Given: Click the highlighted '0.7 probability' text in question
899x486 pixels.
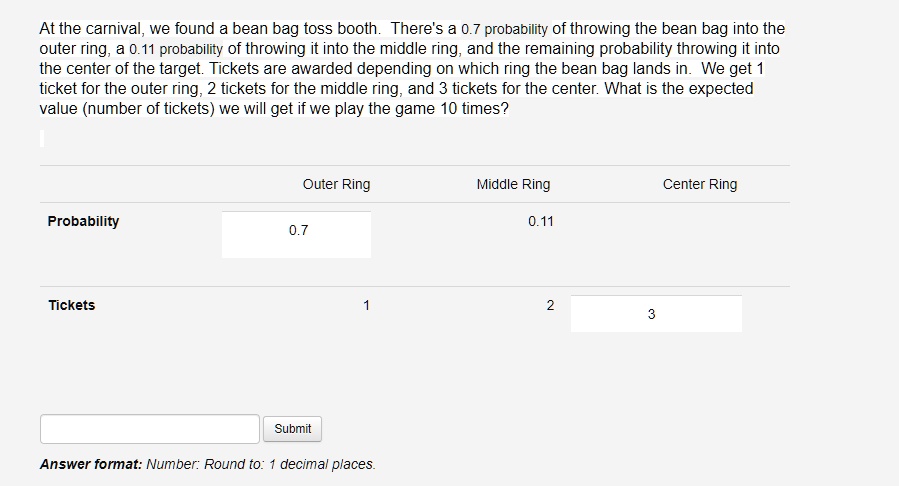Looking at the screenshot, I should pos(505,29).
